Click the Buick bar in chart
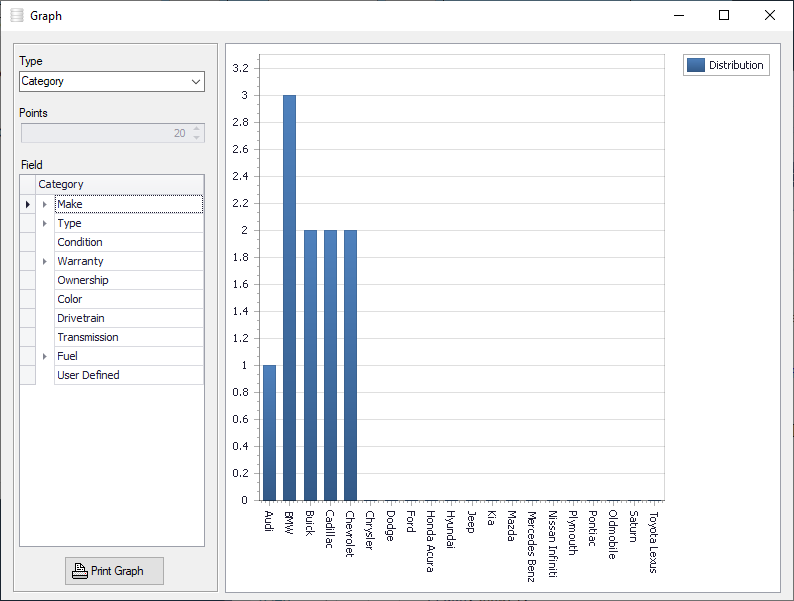This screenshot has width=794, height=601. point(310,366)
